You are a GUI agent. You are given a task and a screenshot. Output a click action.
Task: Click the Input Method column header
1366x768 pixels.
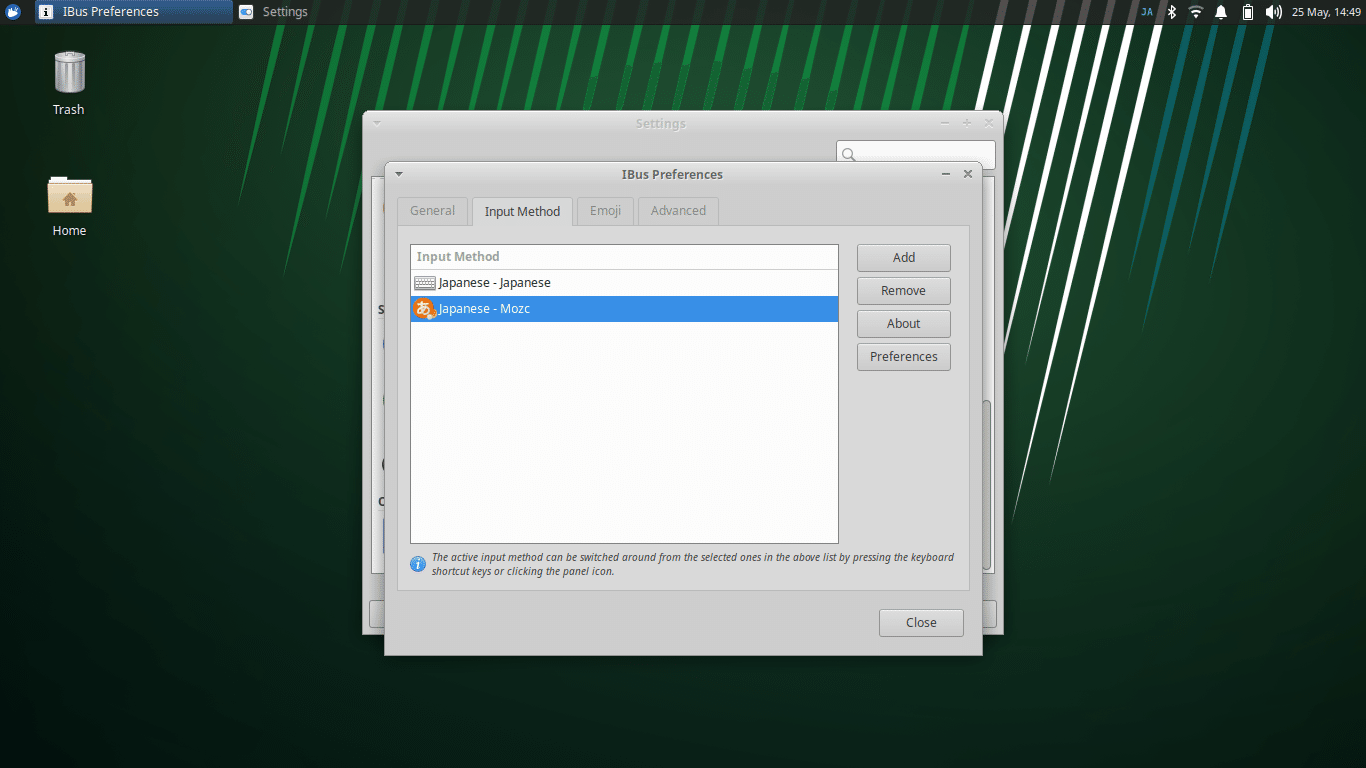pos(624,257)
